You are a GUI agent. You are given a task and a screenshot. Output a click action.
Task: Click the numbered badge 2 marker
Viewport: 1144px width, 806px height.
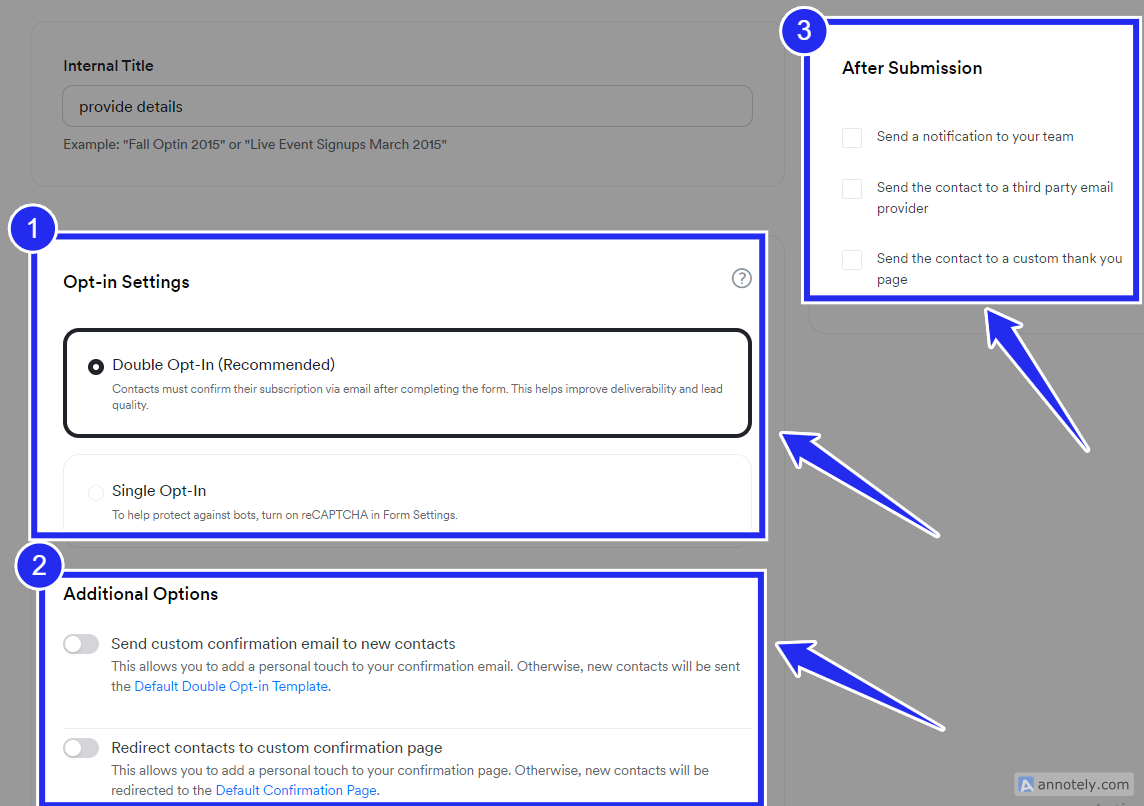[x=39, y=565]
